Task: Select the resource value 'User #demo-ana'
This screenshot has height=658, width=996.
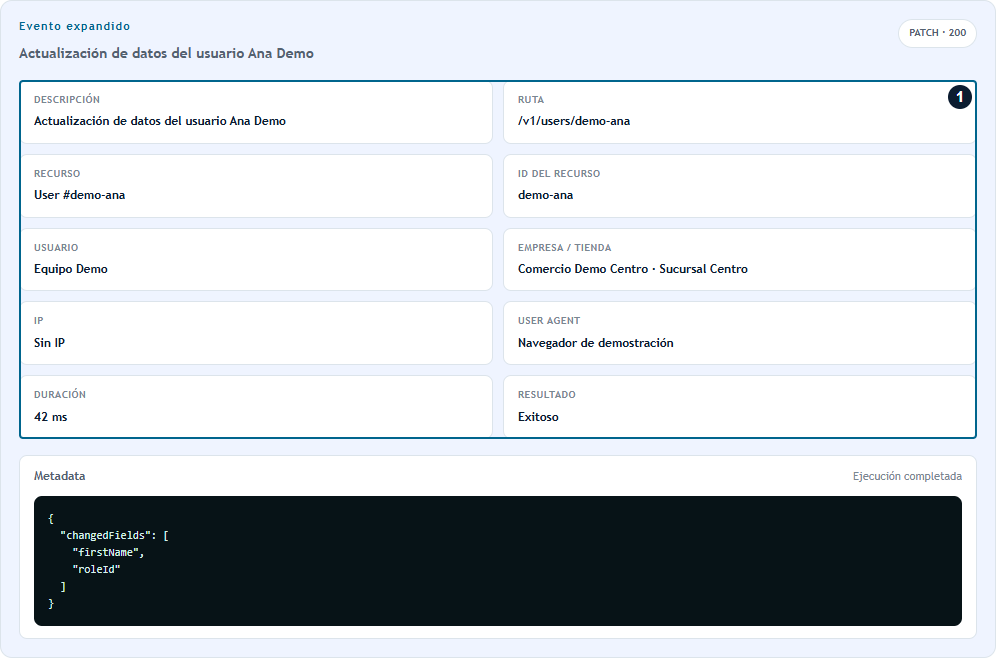Action: [x=79, y=195]
